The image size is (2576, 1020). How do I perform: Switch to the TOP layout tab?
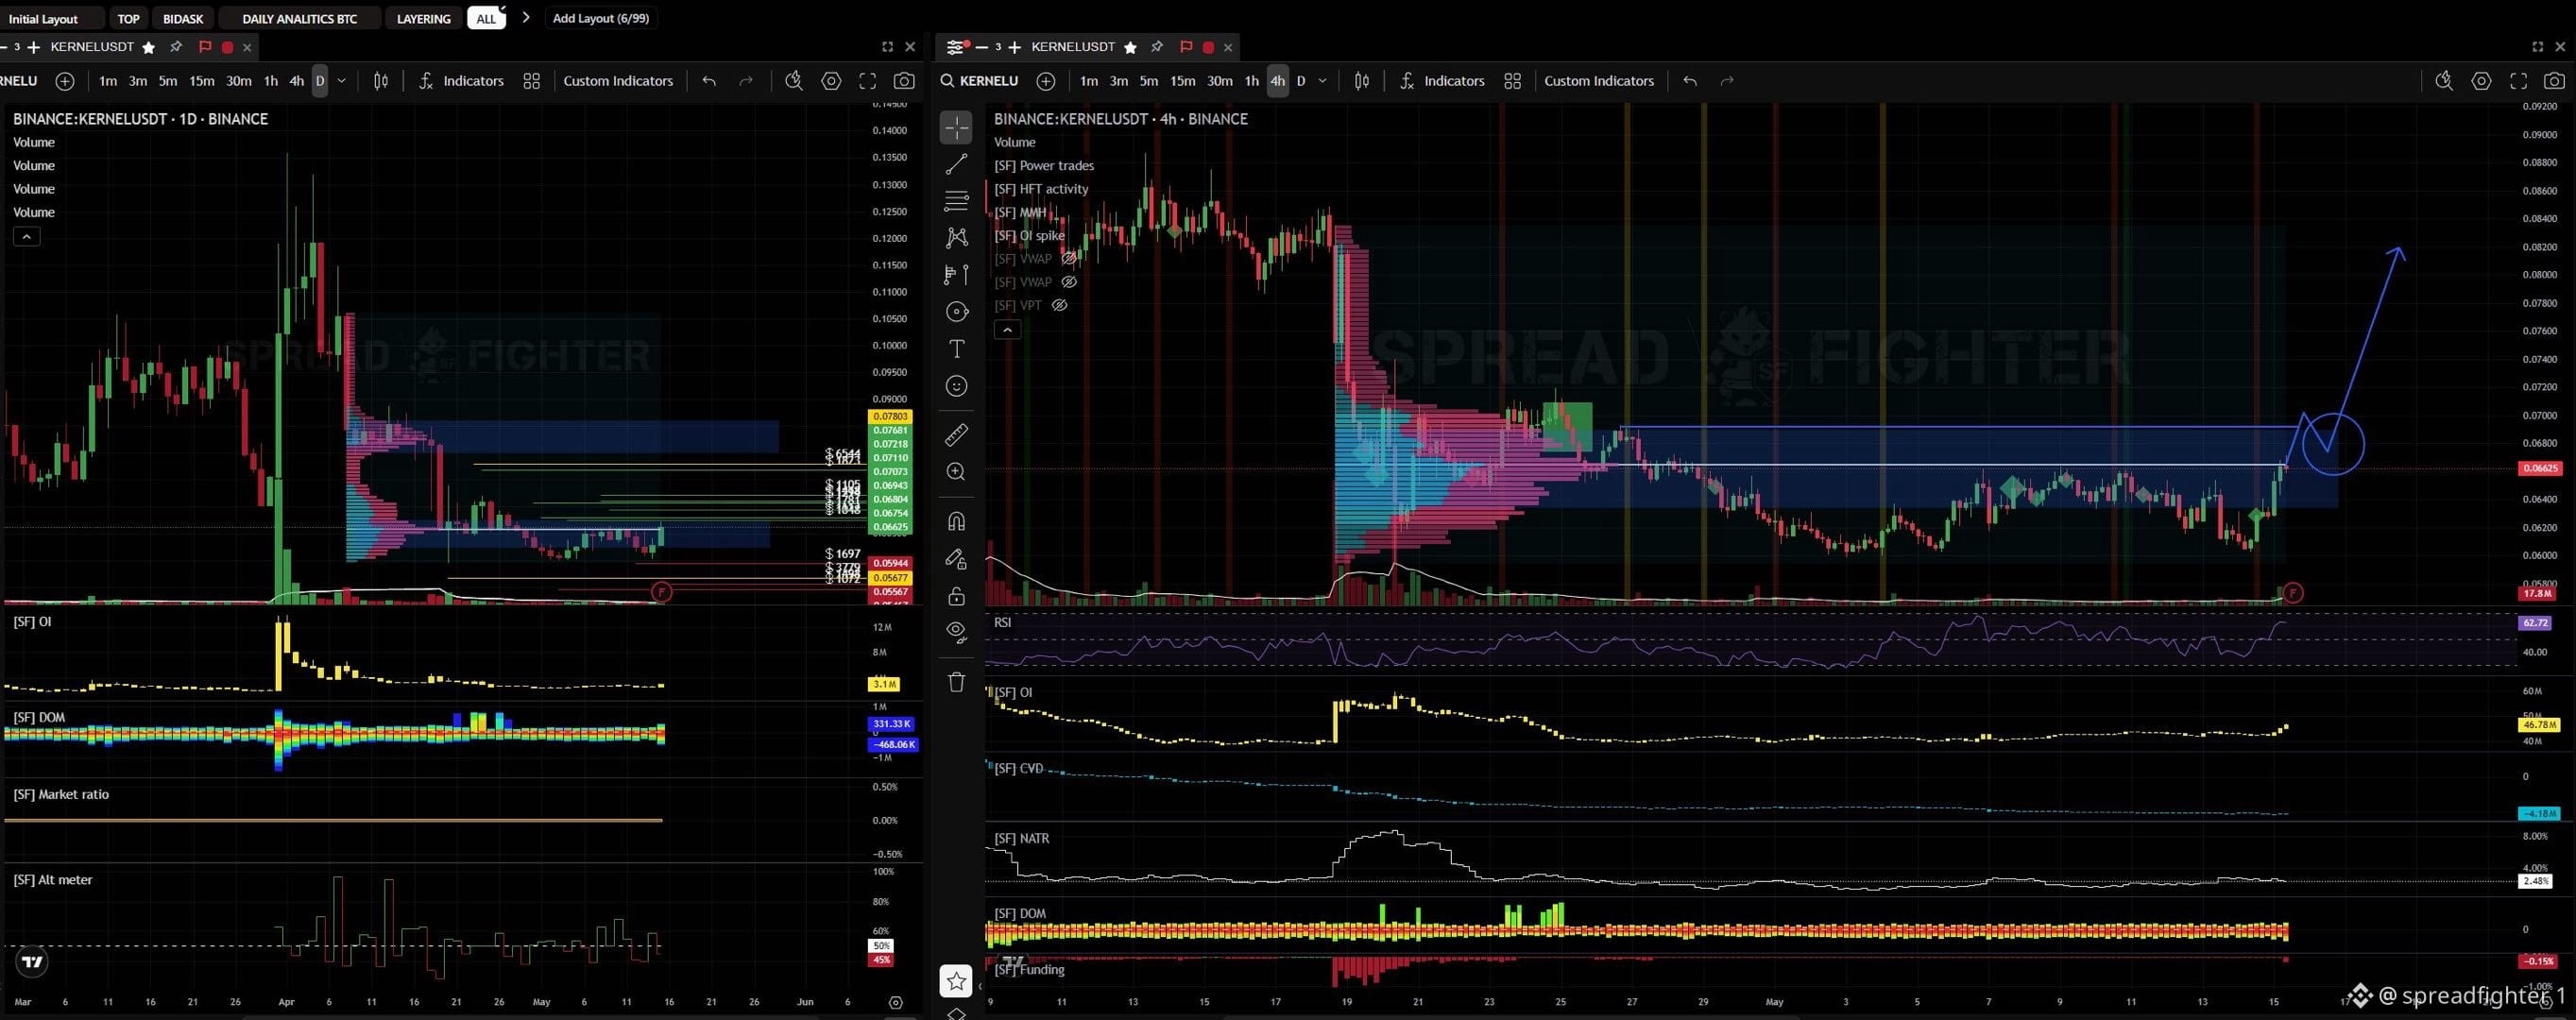128,18
